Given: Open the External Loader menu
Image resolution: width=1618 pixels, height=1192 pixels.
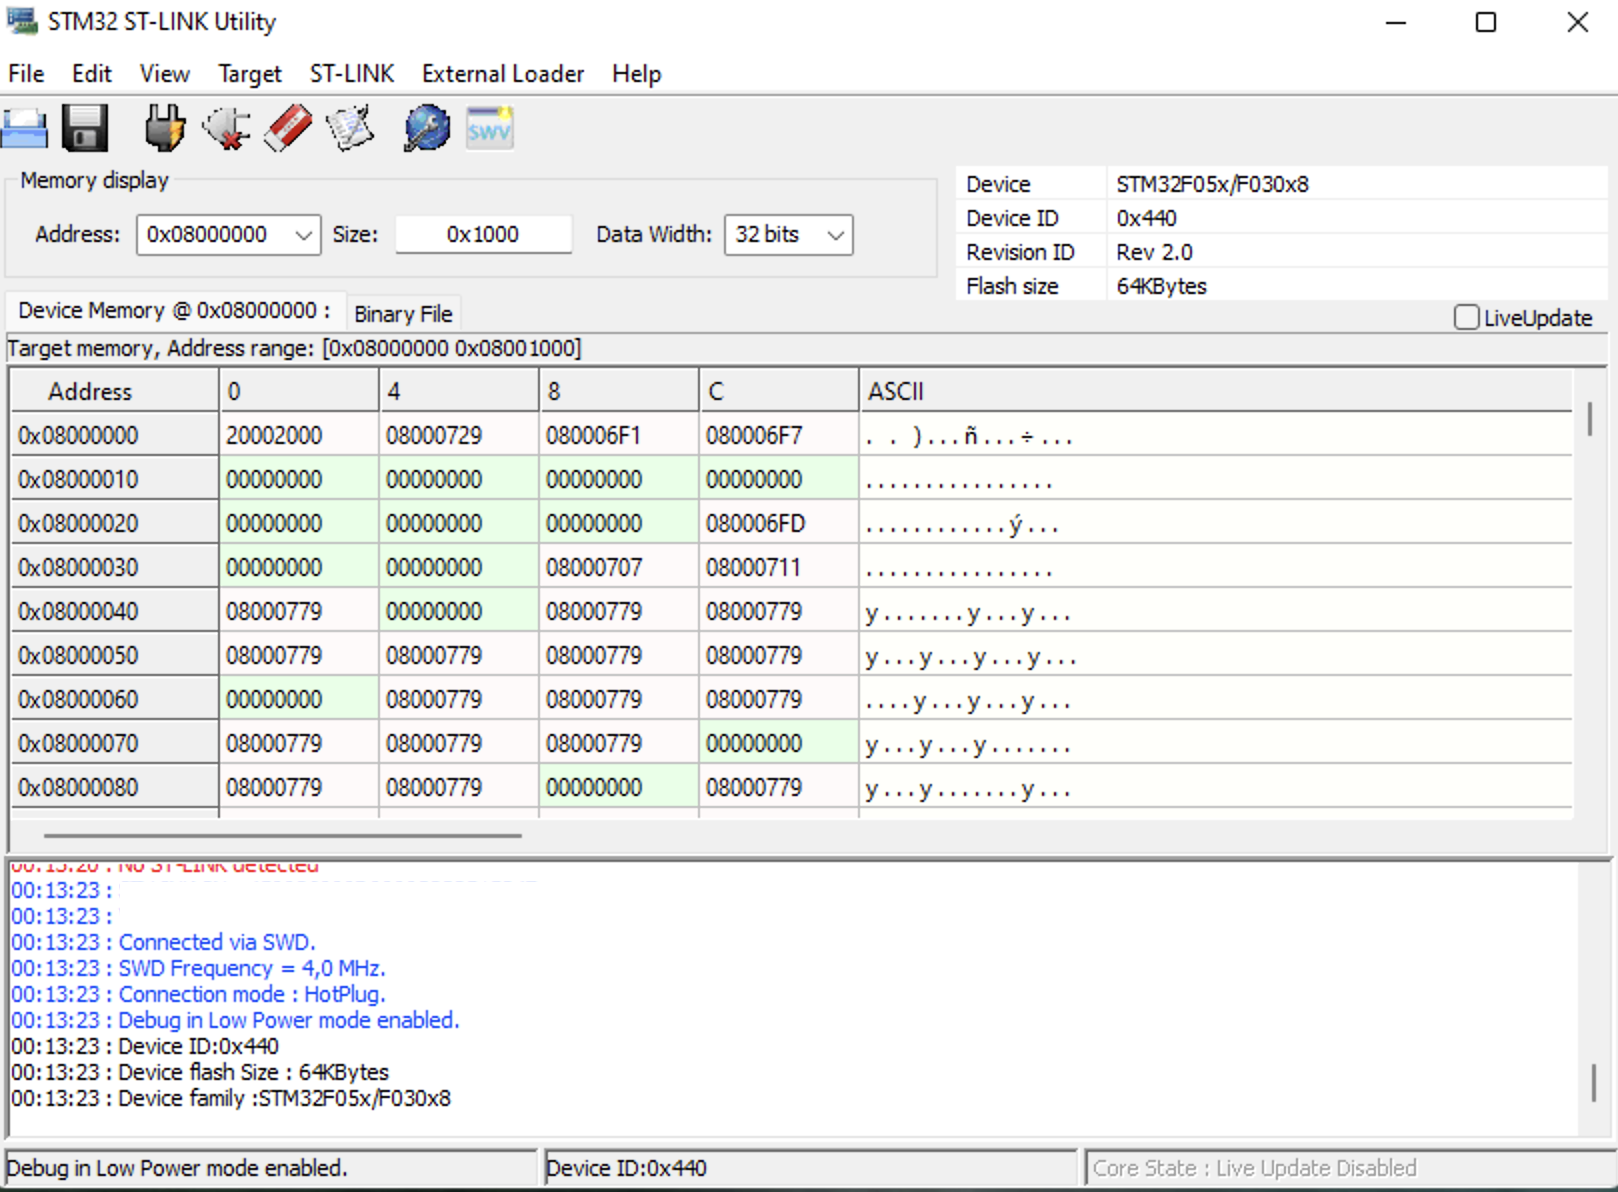Looking at the screenshot, I should point(503,74).
